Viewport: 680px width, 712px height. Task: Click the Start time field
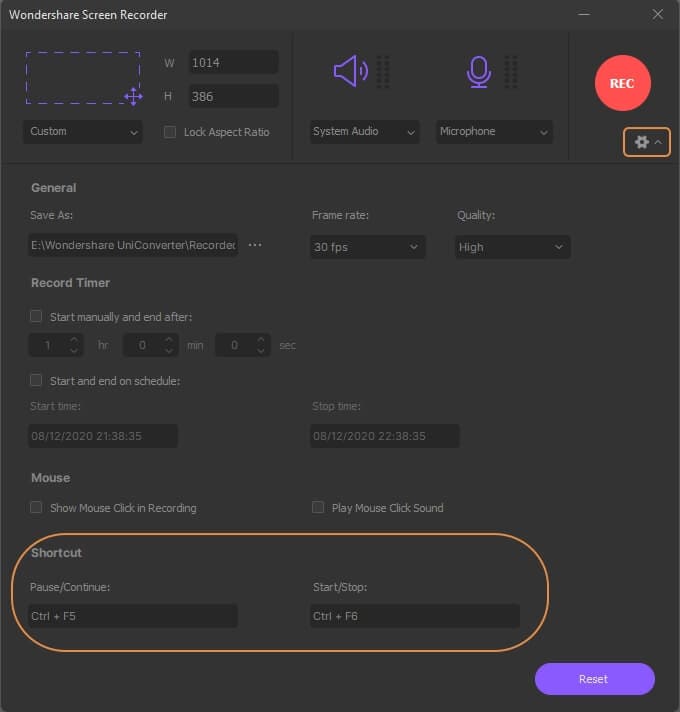click(103, 436)
